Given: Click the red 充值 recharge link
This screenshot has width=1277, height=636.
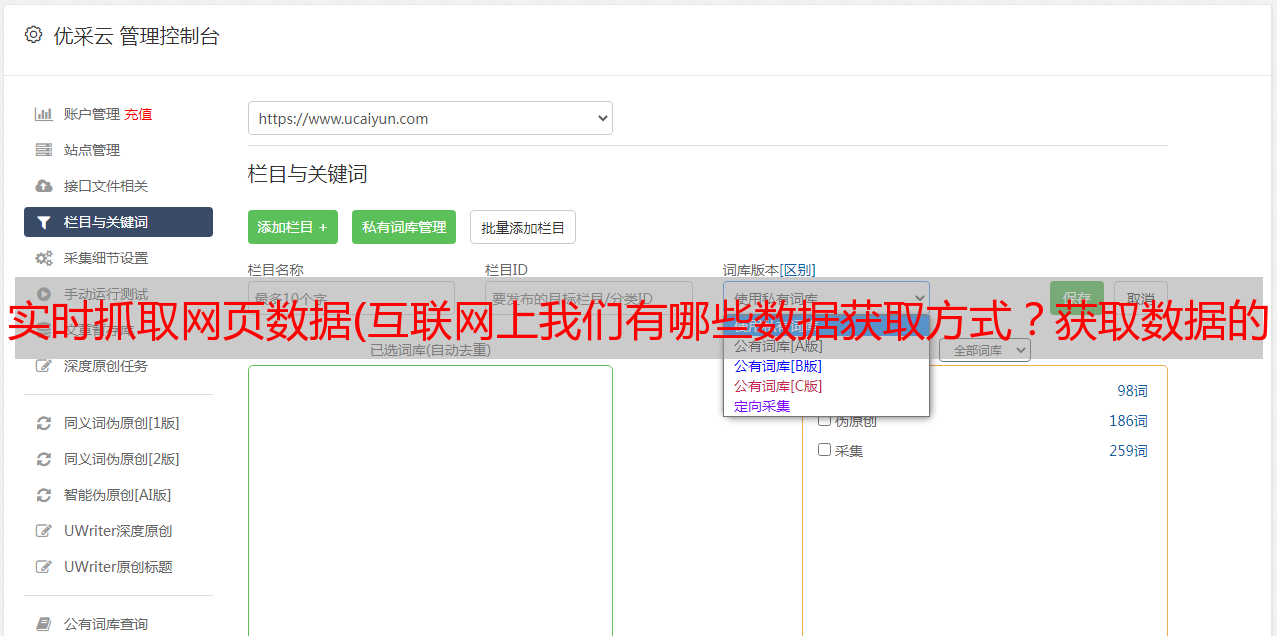Looking at the screenshot, I should click(138, 114).
